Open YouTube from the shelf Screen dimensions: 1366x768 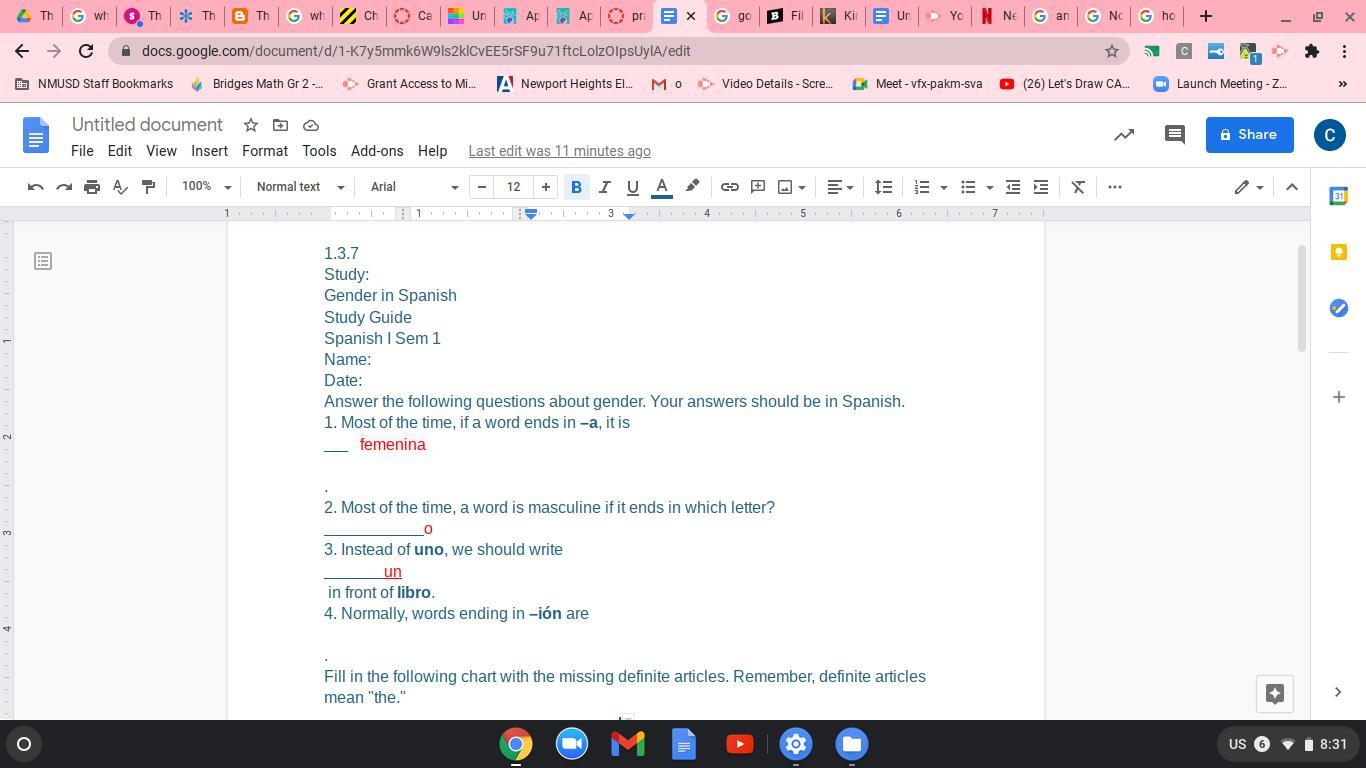click(740, 744)
